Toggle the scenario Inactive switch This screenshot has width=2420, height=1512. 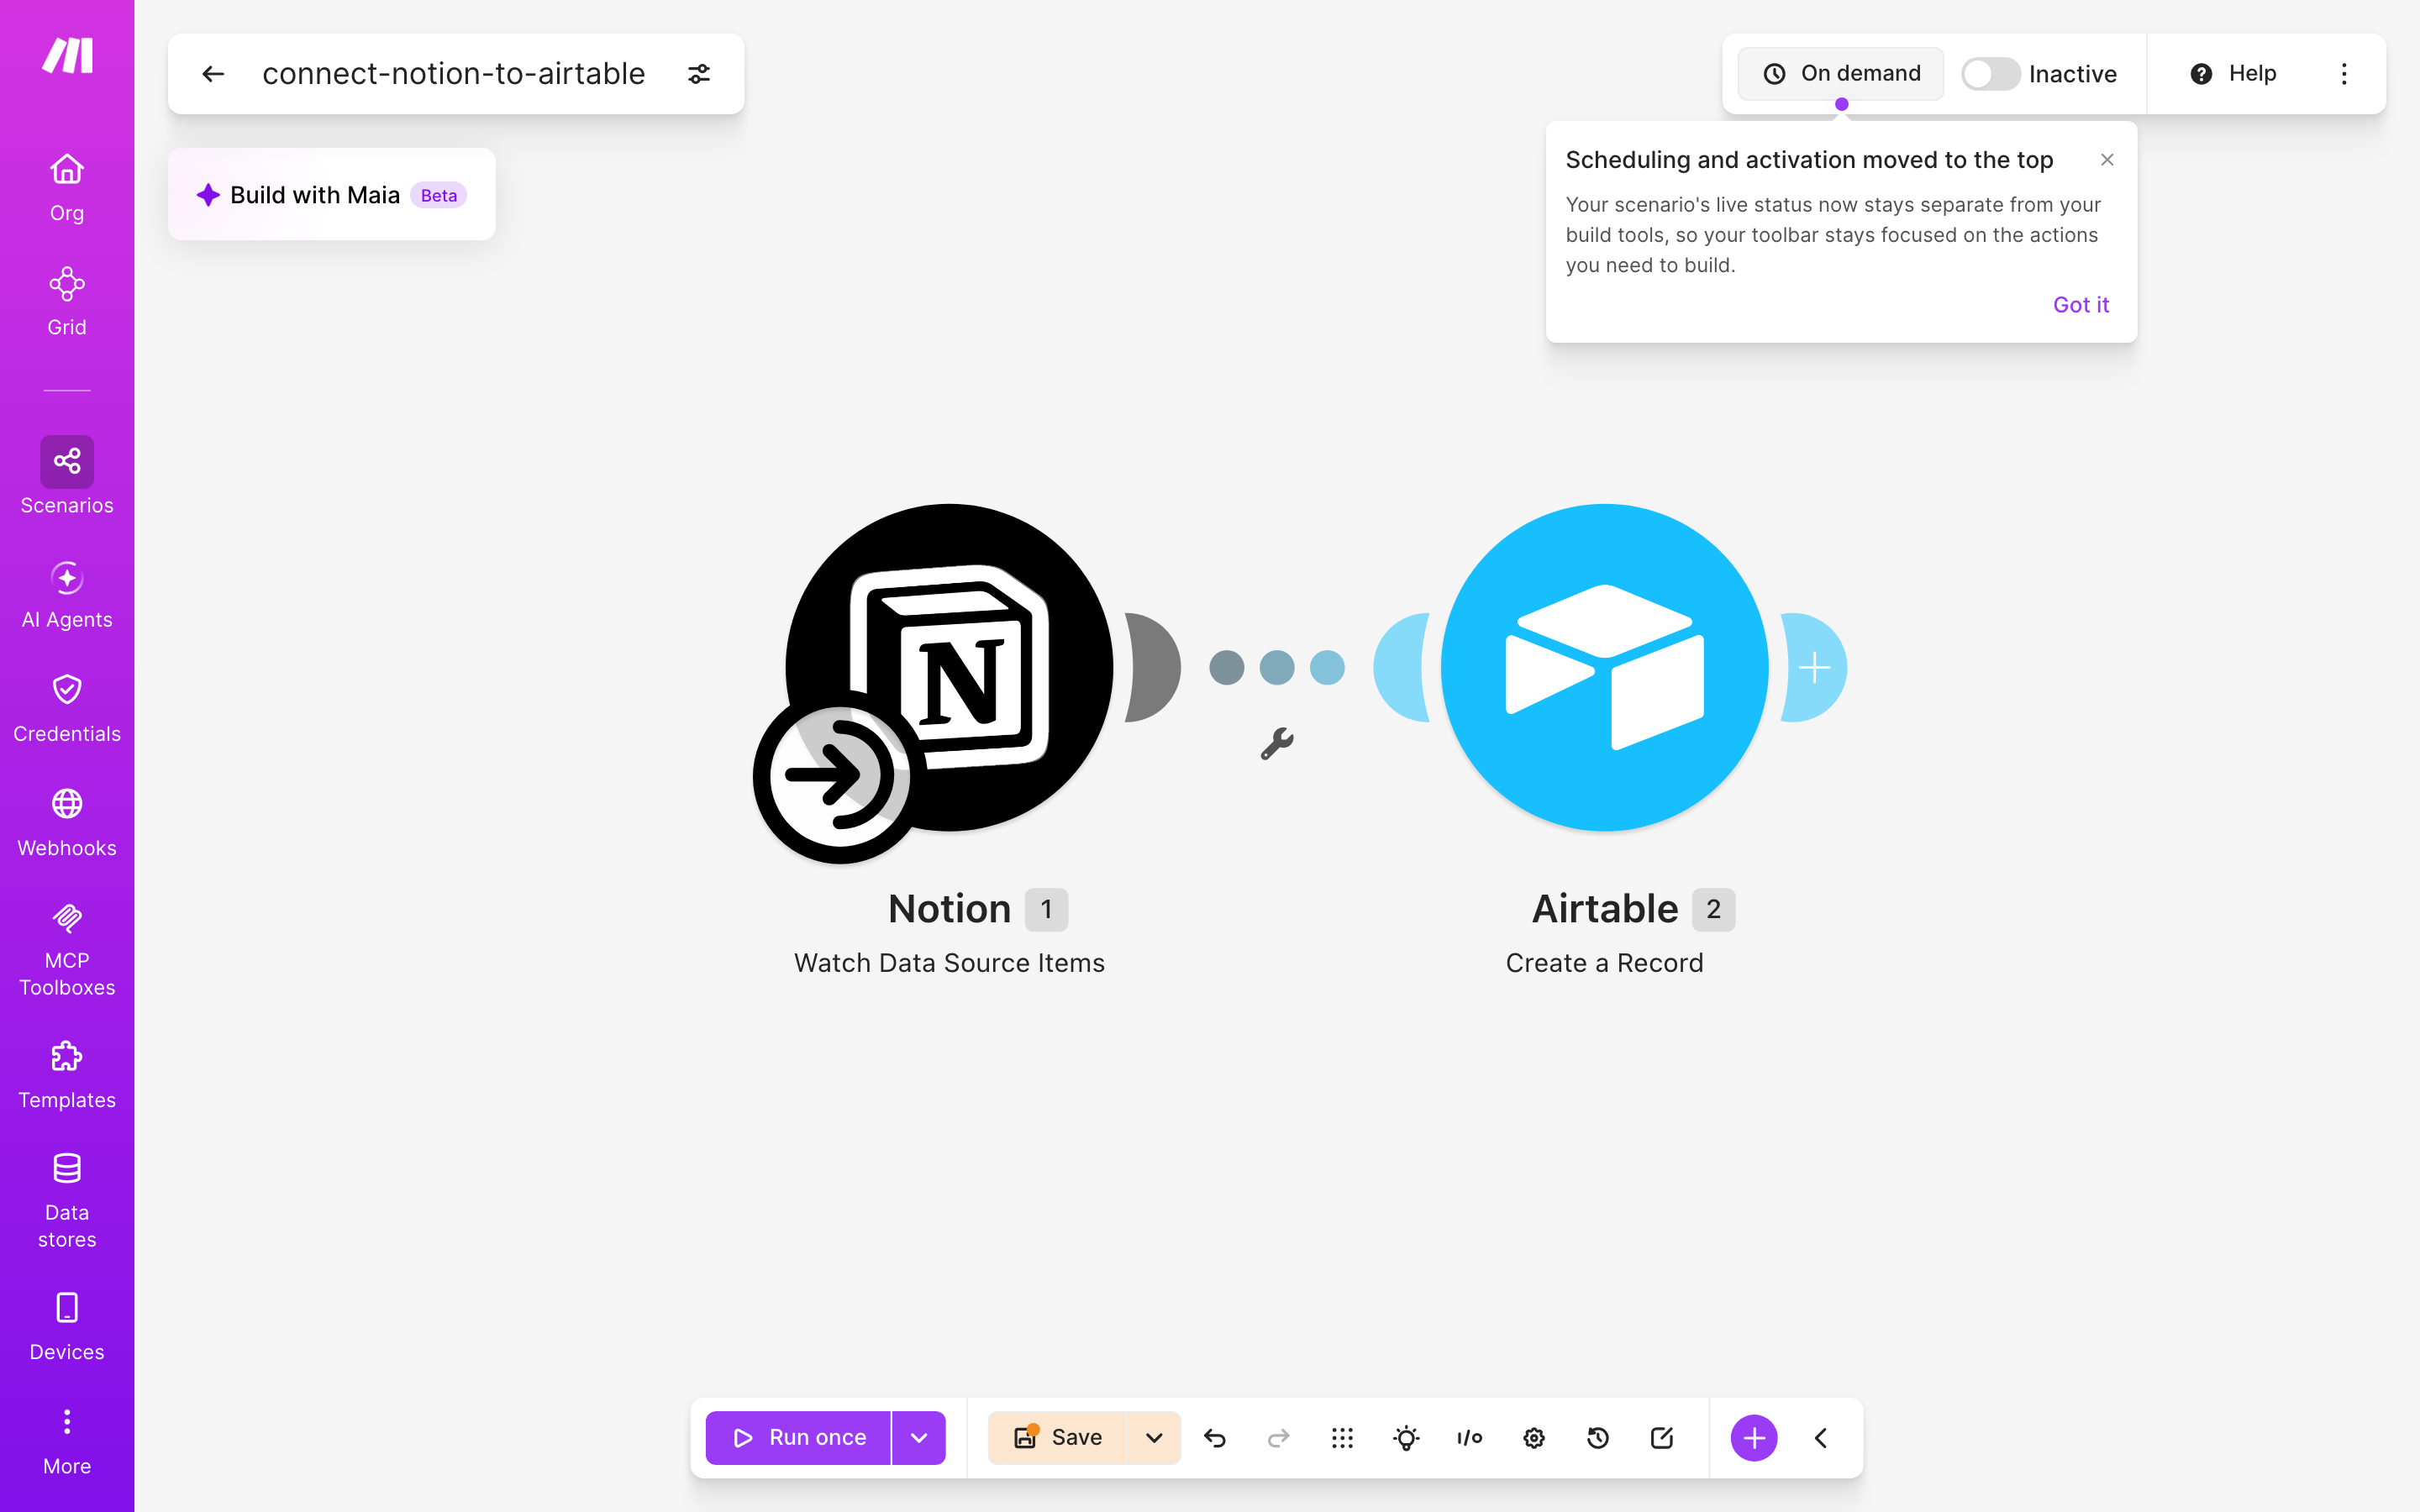tap(1990, 74)
